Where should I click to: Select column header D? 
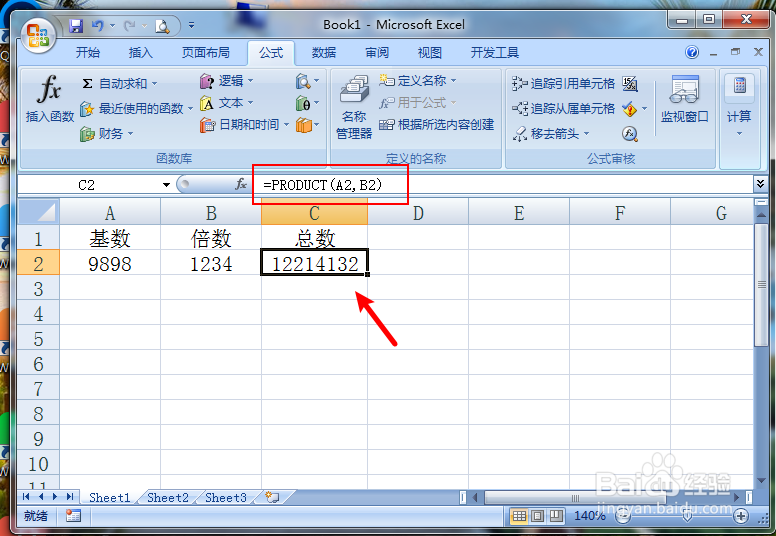[418, 213]
